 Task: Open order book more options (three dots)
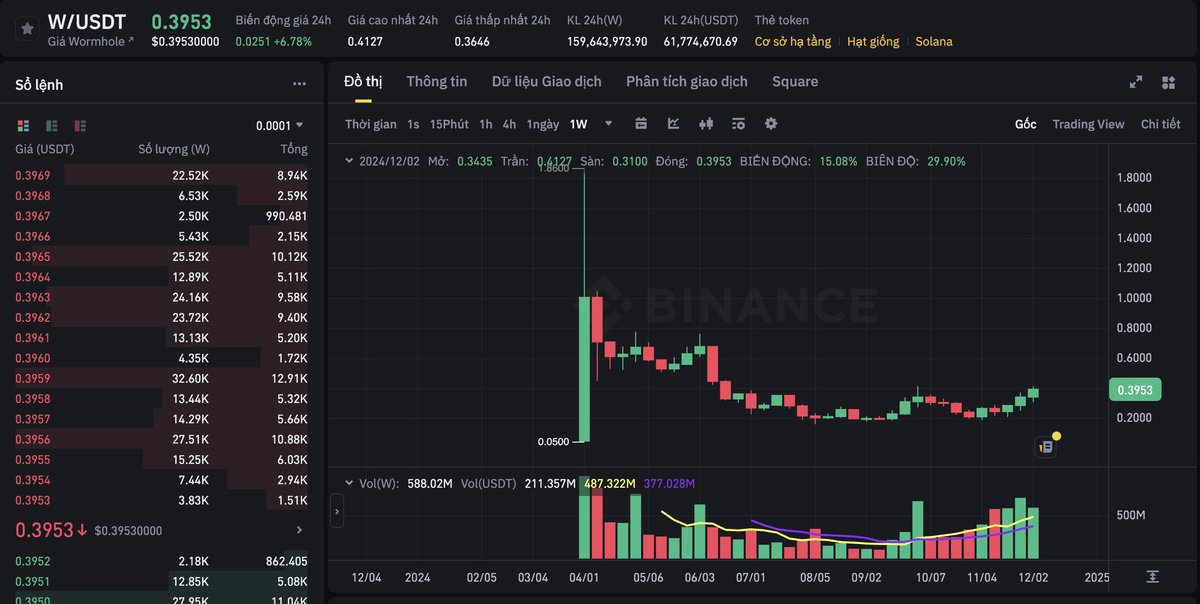point(299,85)
